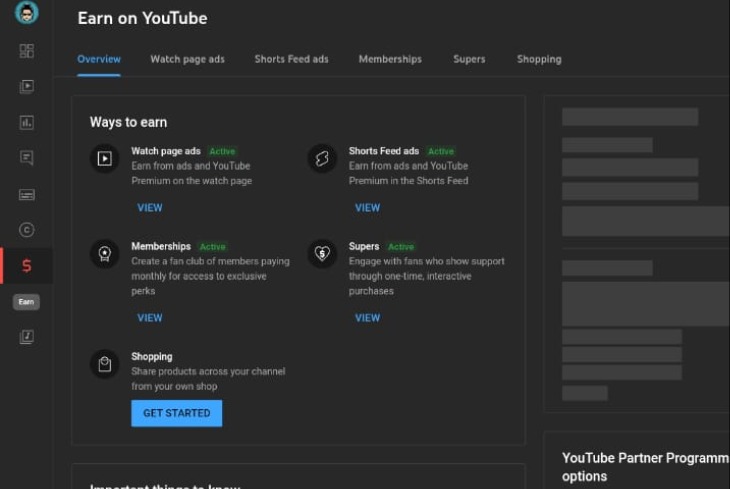Click the Active badge beside Supers

tap(401, 247)
